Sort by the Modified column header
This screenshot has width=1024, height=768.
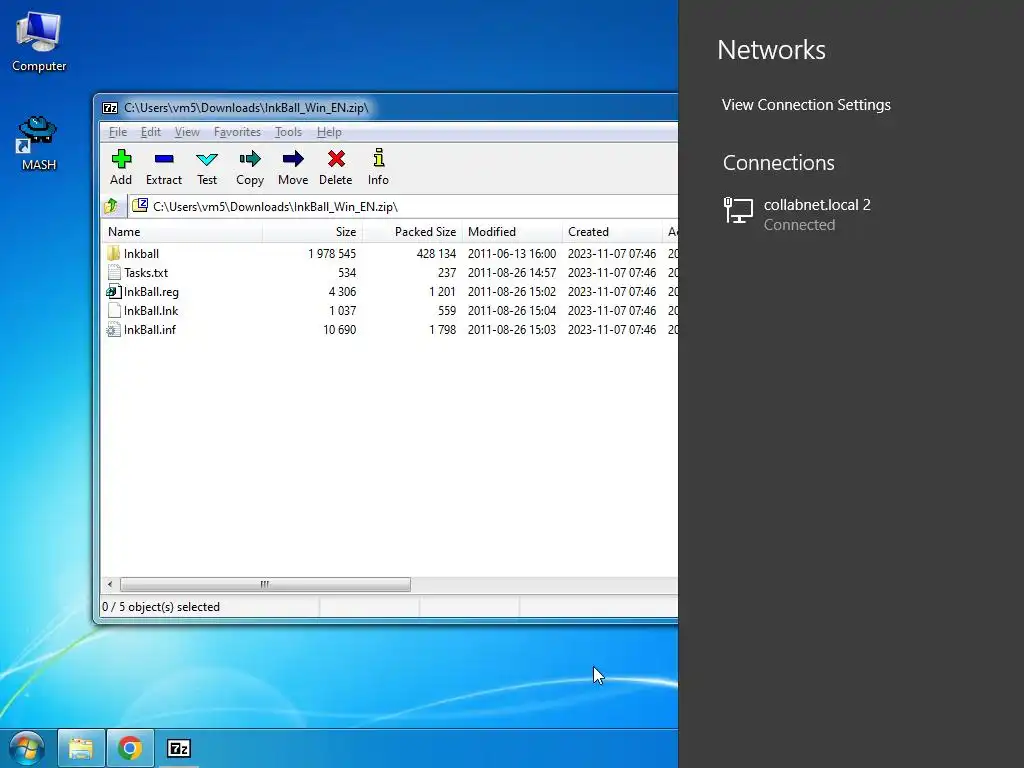tap(512, 232)
